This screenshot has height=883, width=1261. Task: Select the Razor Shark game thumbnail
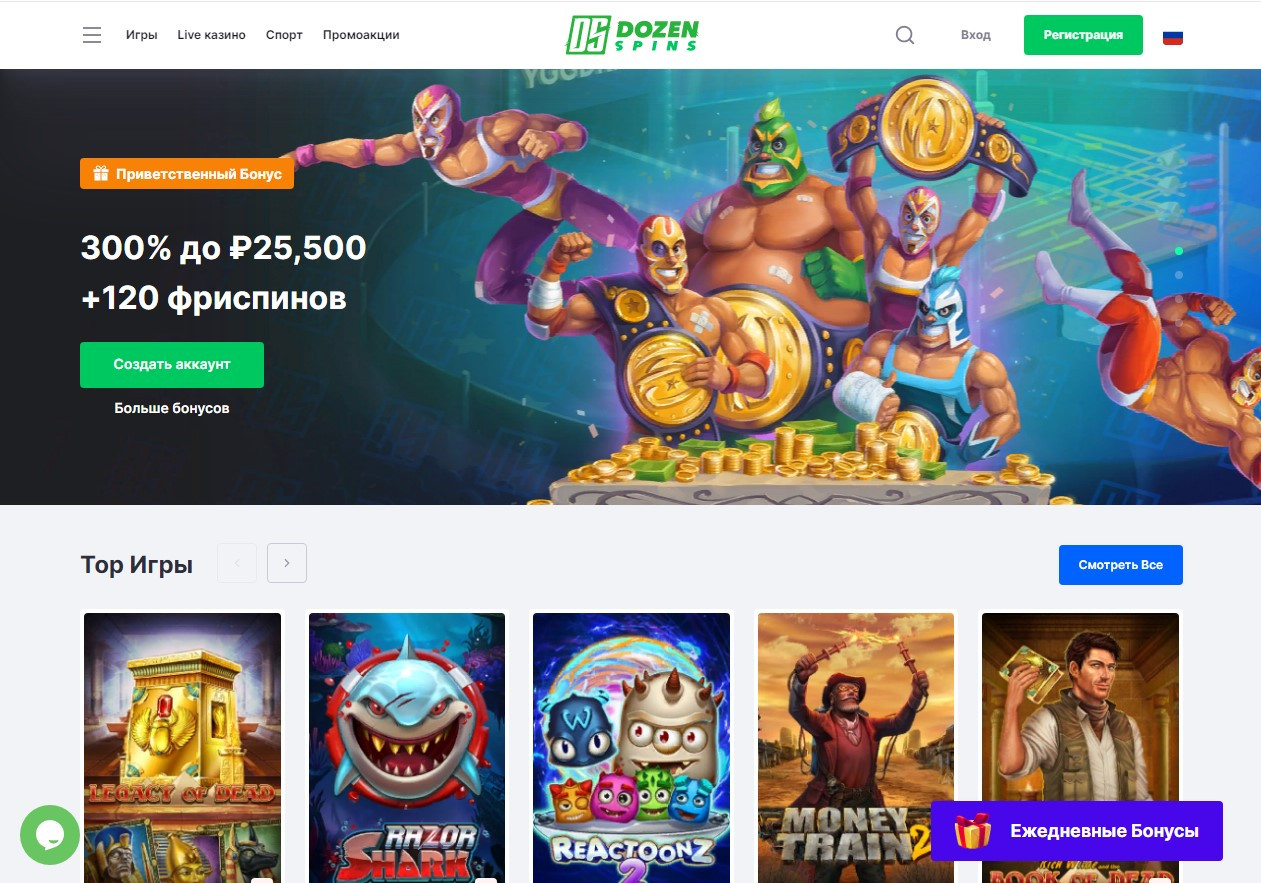(x=407, y=748)
